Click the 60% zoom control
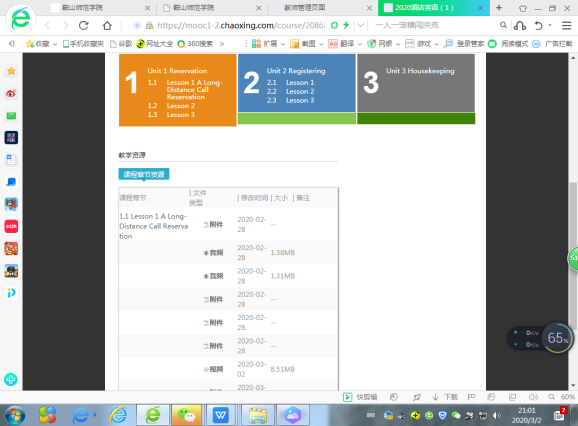The height and width of the screenshot is (426, 578). (561, 397)
